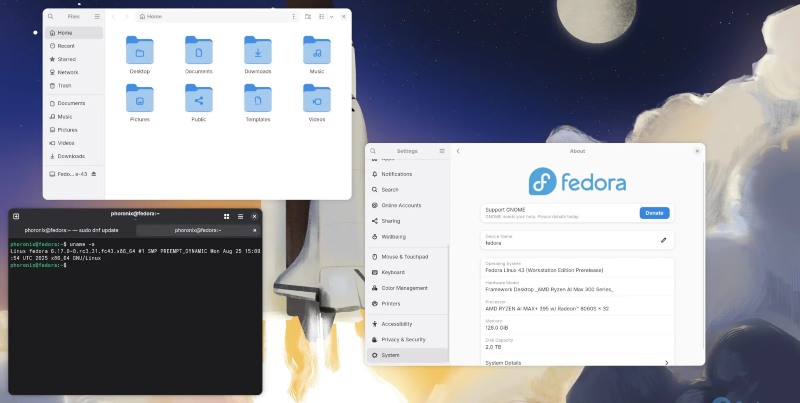
Task: Open the Videos folder icon in Files grid
Action: (x=317, y=98)
